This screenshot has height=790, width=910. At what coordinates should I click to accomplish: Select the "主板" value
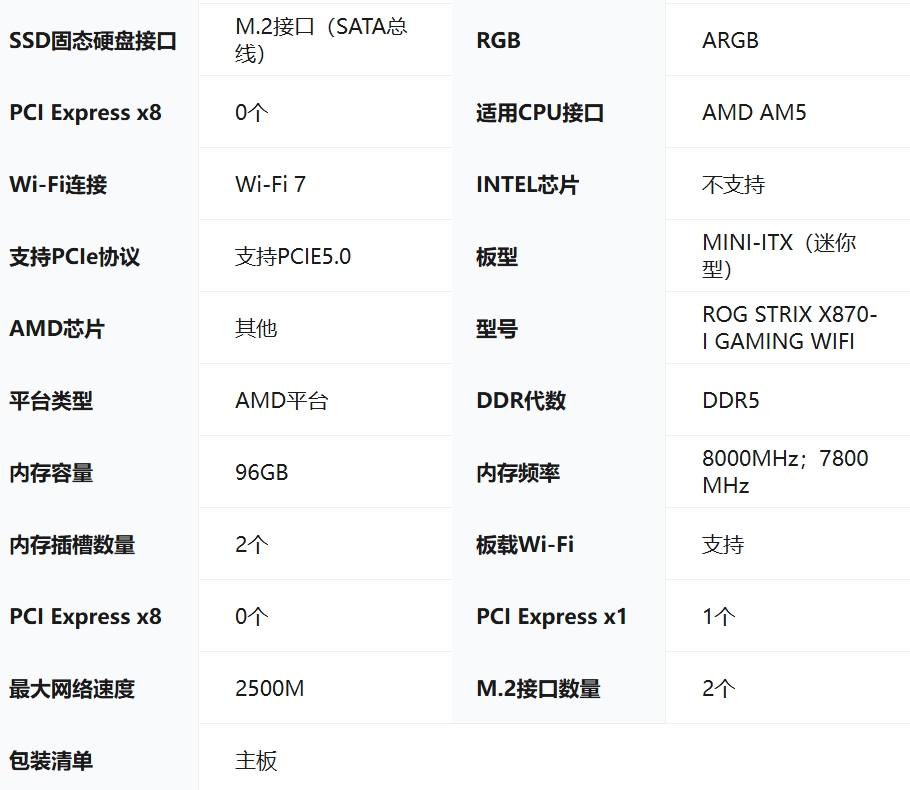[256, 760]
